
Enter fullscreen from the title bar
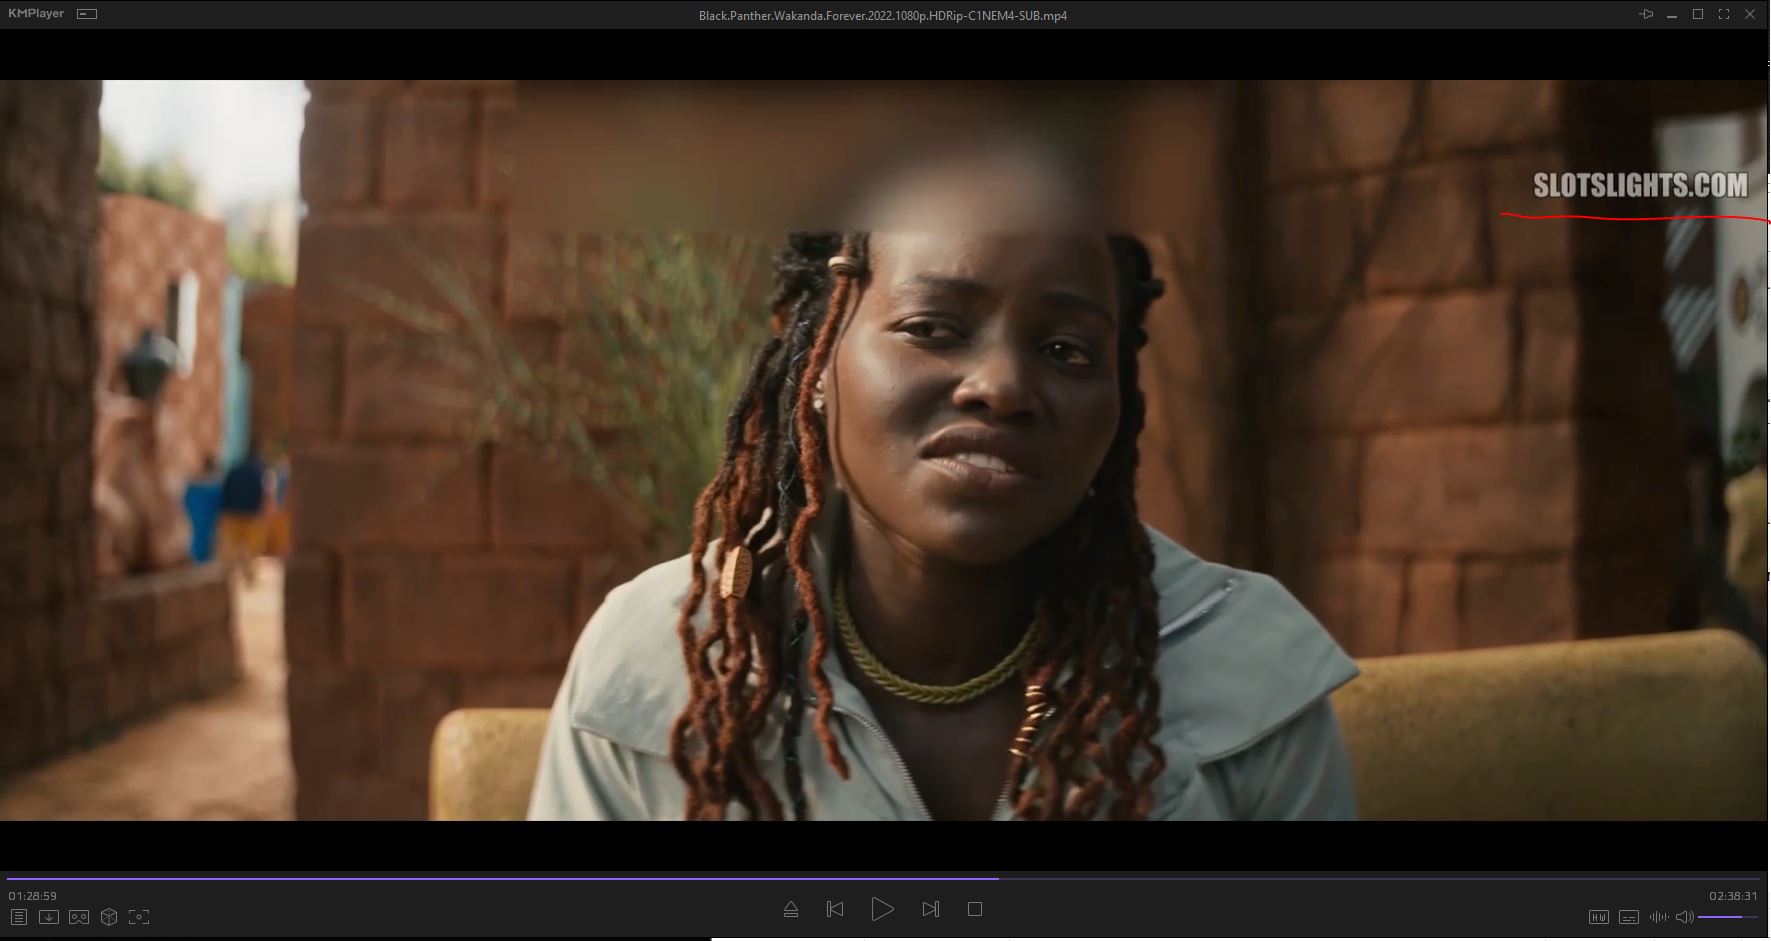(1724, 14)
